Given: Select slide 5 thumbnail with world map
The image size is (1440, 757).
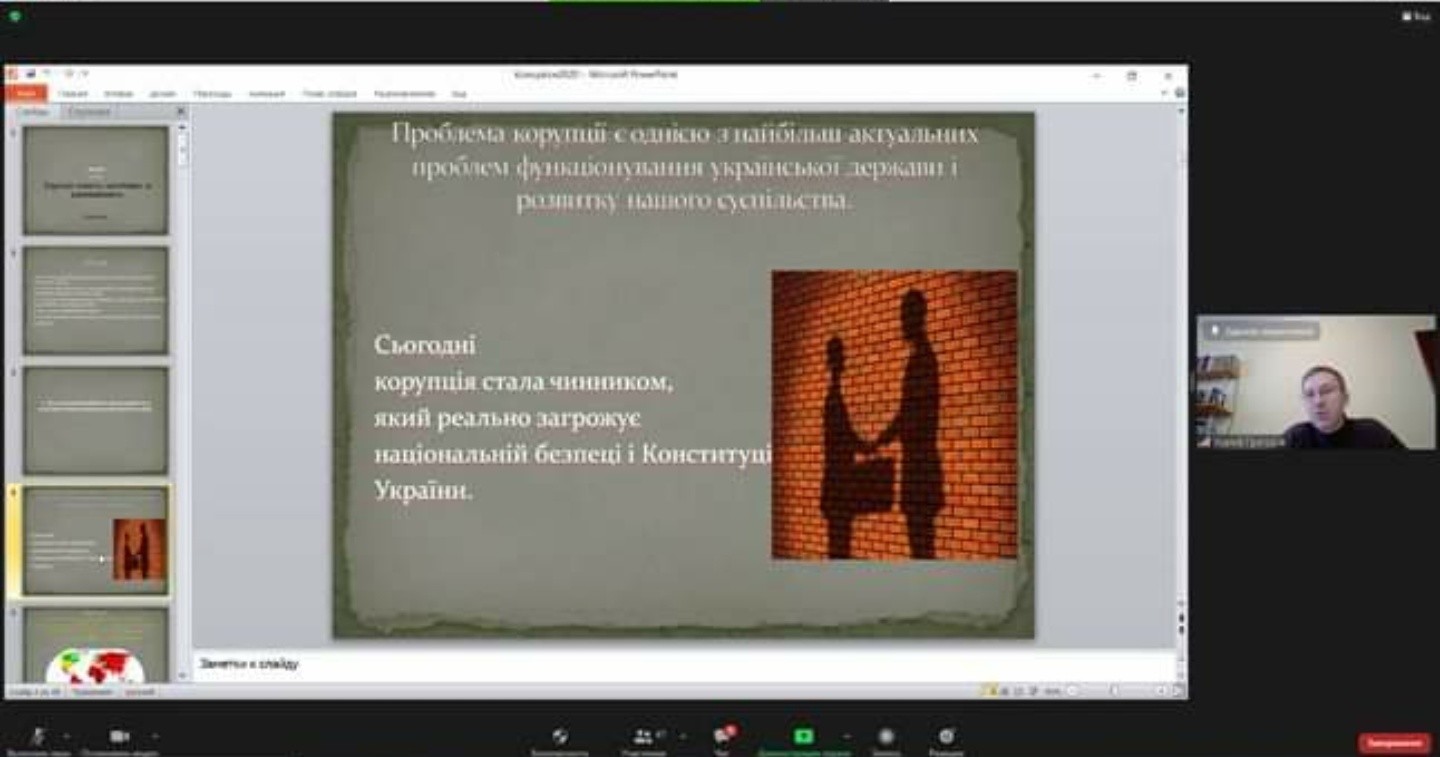Looking at the screenshot, I should [96, 645].
